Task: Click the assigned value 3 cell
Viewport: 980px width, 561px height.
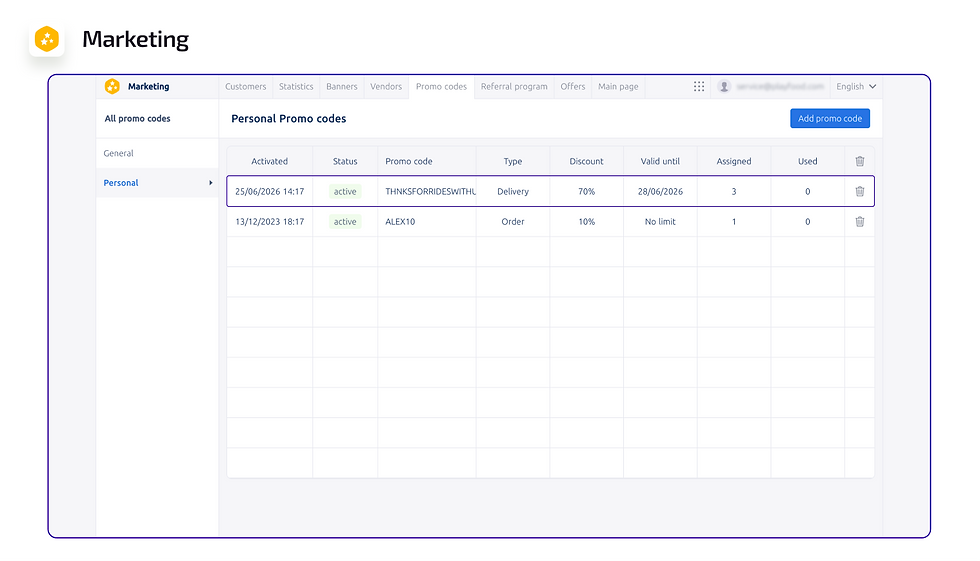Action: [734, 191]
